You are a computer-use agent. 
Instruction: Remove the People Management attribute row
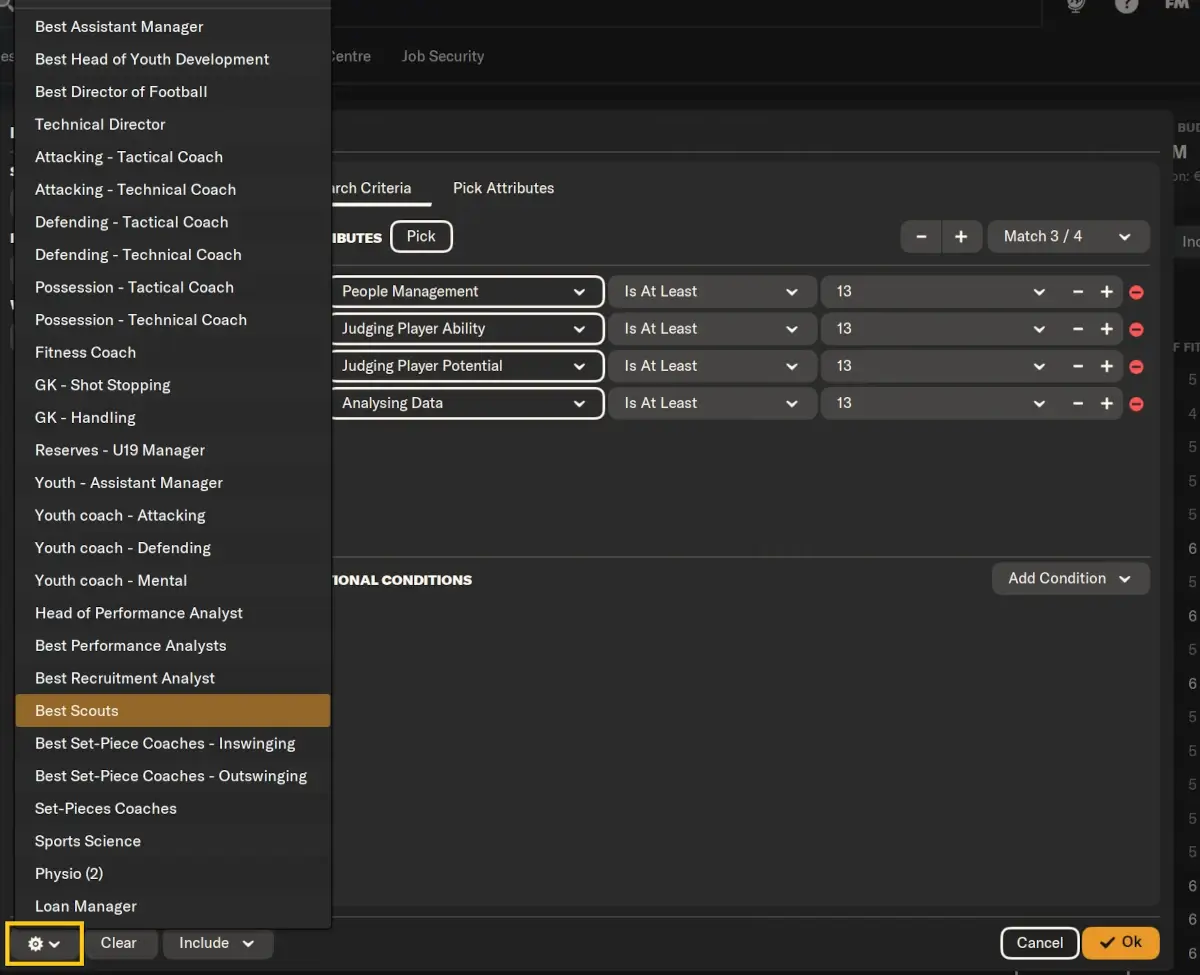pyautogui.click(x=1136, y=292)
